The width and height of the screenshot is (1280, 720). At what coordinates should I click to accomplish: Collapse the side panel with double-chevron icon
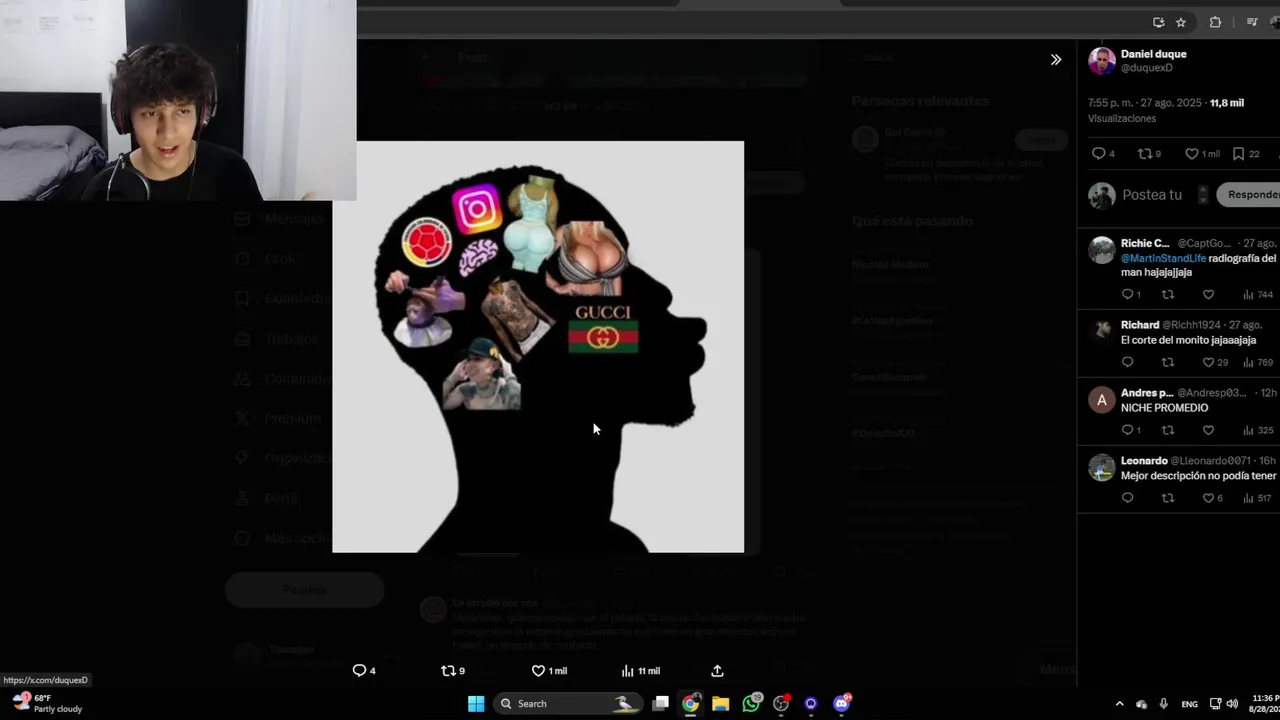1056,60
